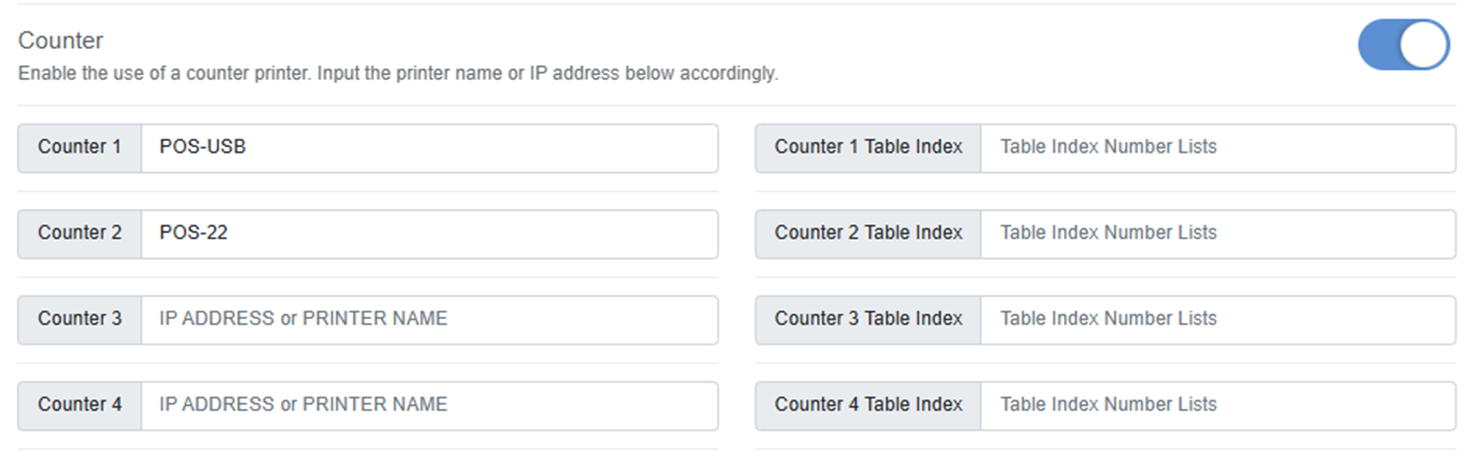Place cursor on the POS-22 text
Image resolution: width=1477 pixels, height=456 pixels.
pyautogui.click(x=193, y=233)
